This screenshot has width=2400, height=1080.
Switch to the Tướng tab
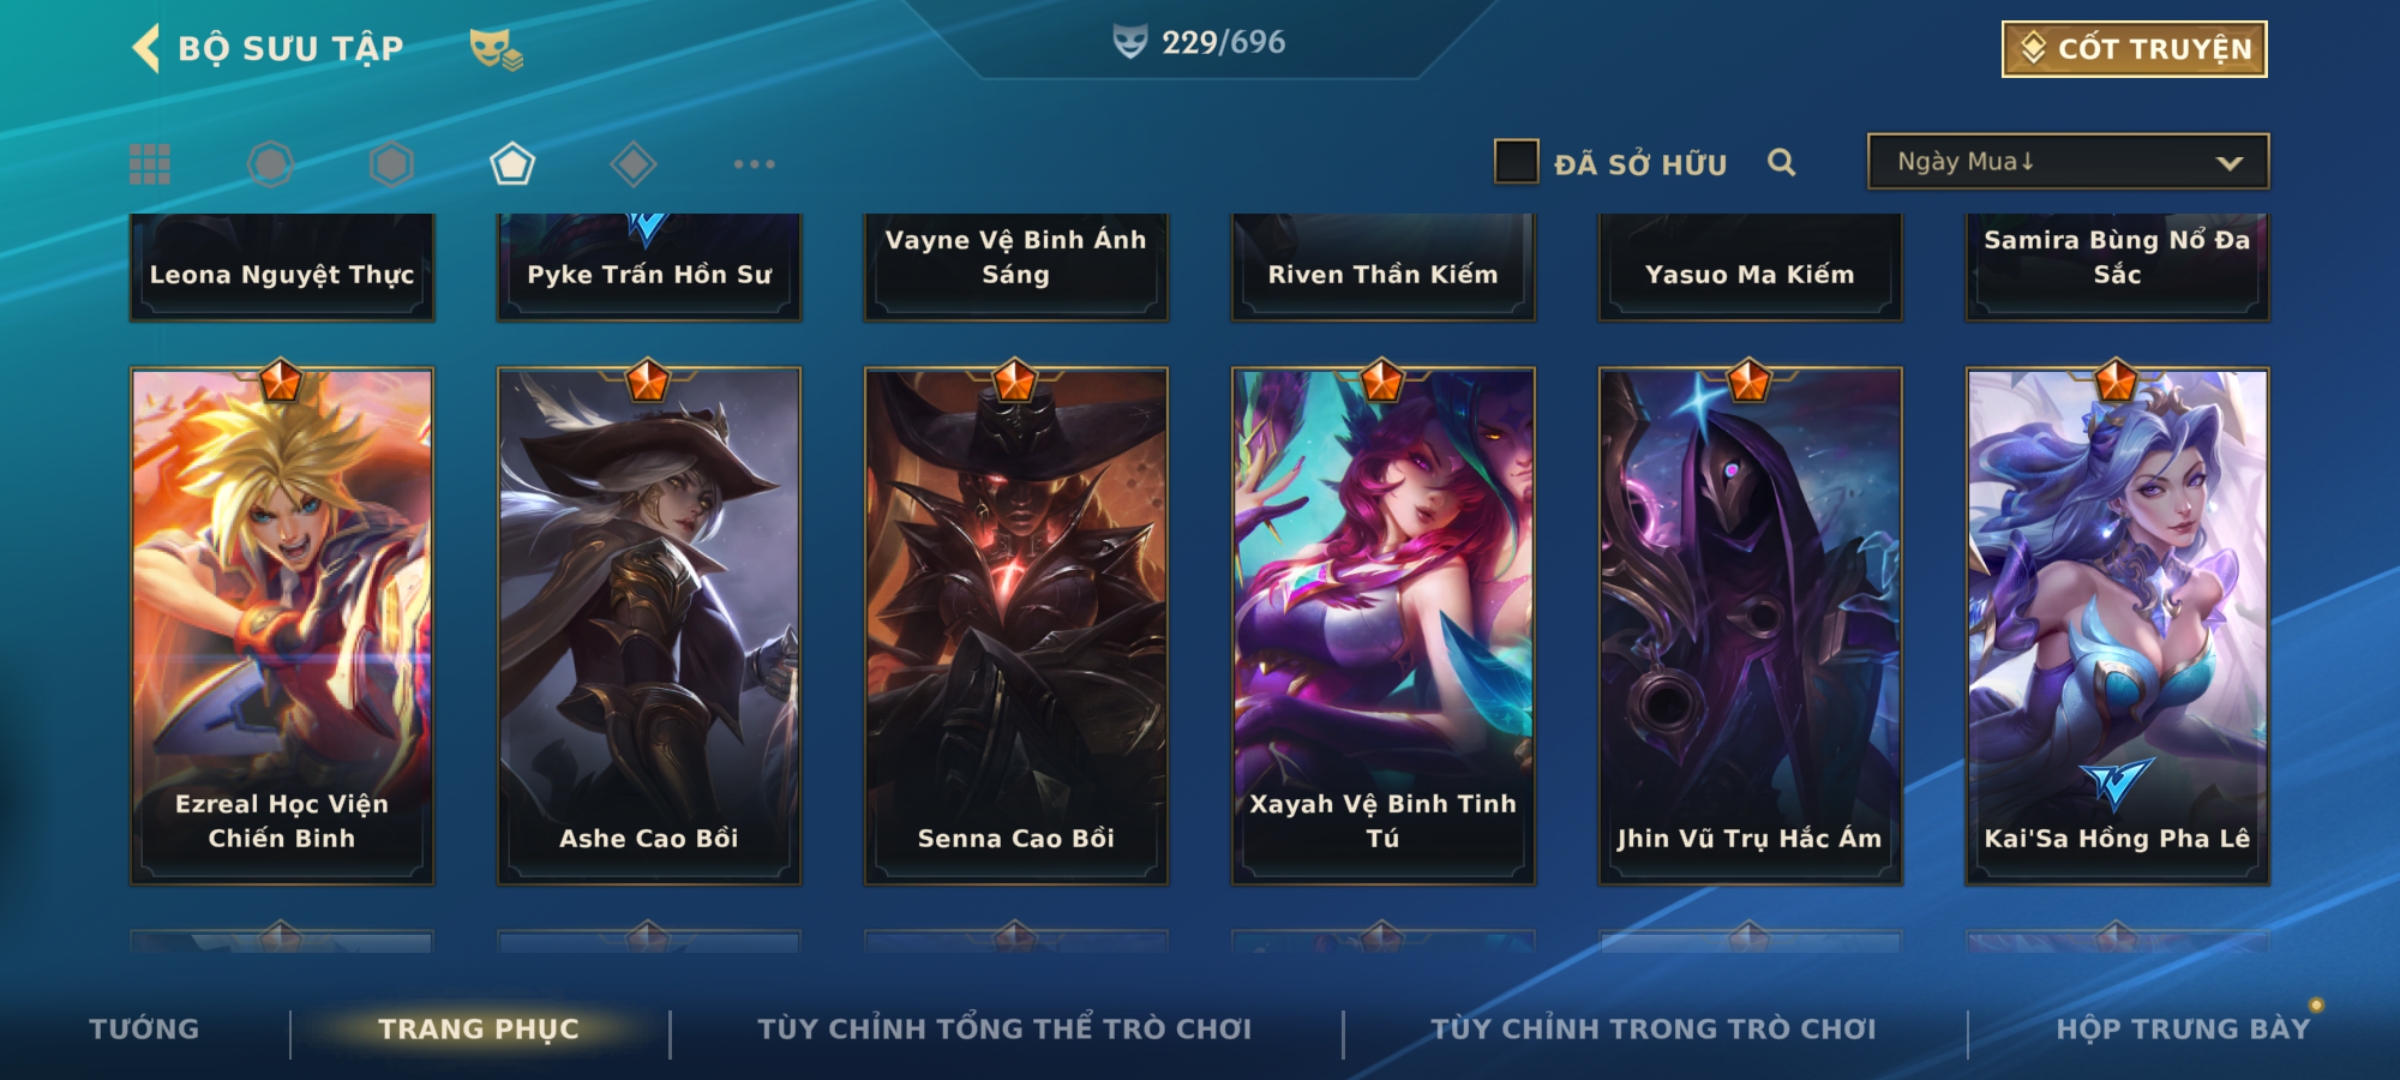tap(145, 1029)
